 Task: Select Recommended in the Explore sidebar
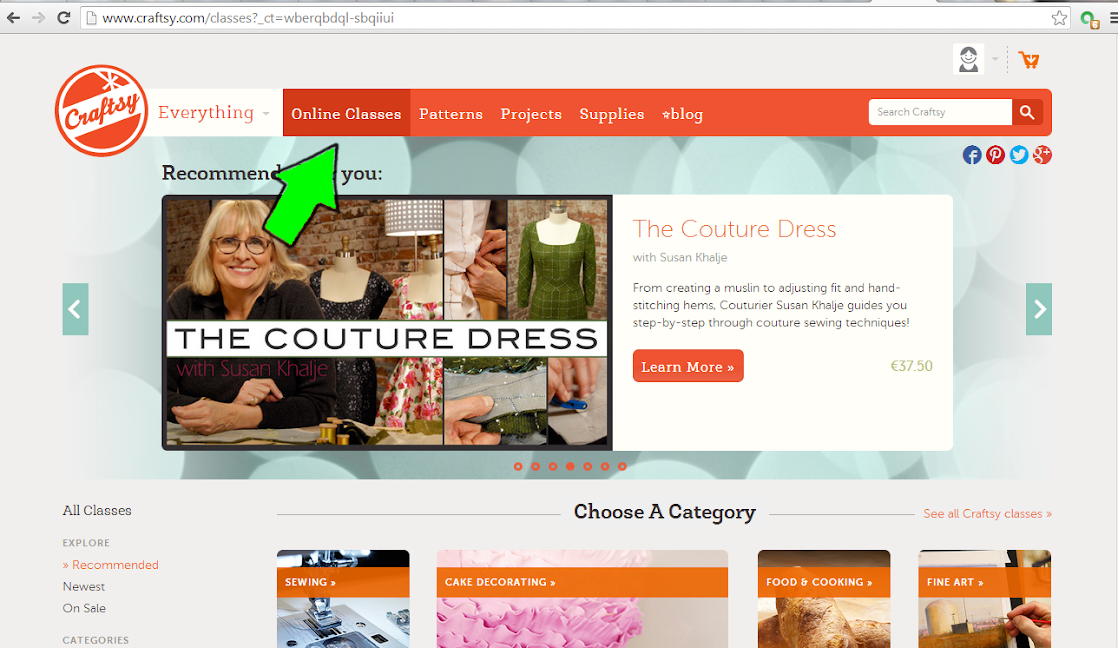pos(111,565)
